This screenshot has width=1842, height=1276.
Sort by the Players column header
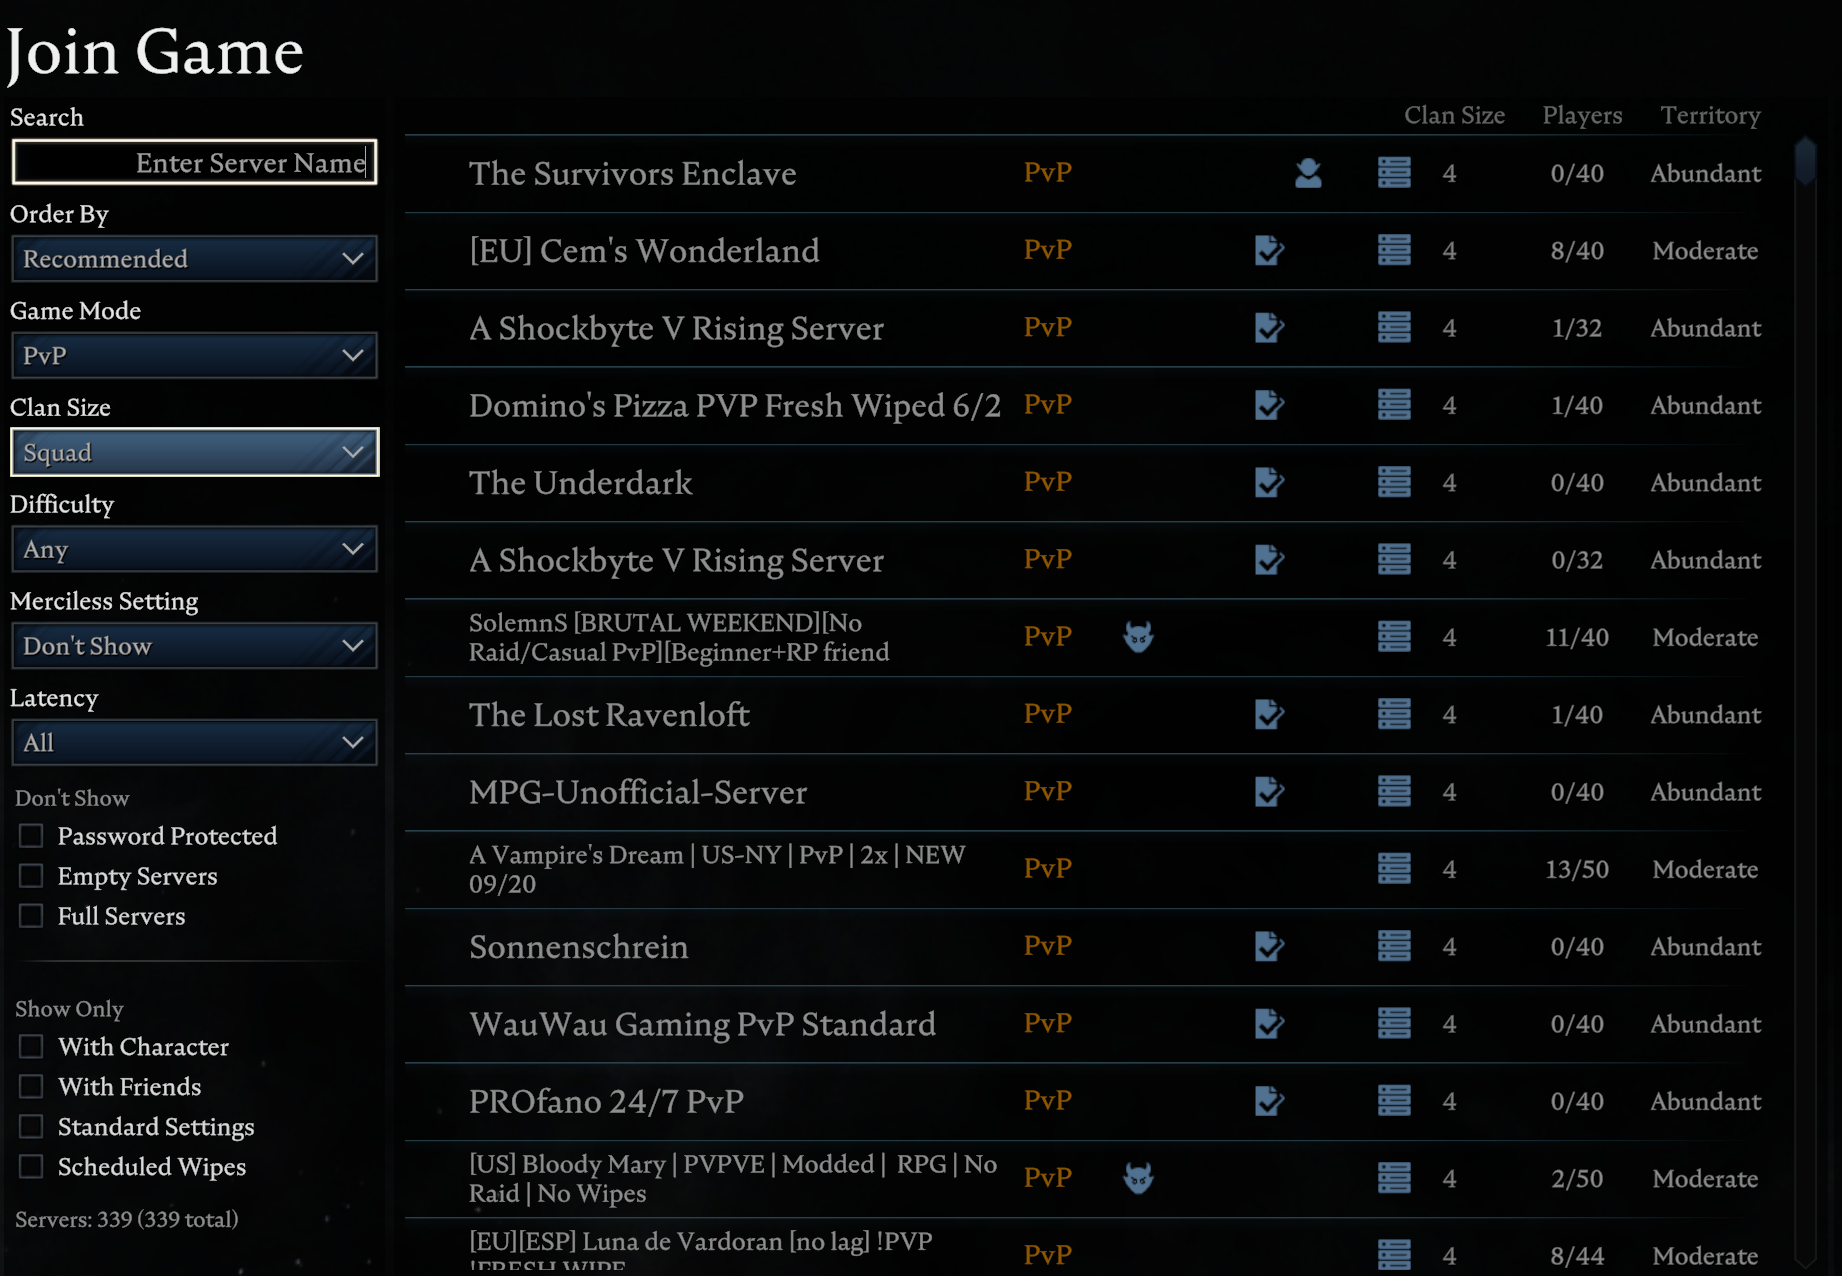click(x=1581, y=116)
